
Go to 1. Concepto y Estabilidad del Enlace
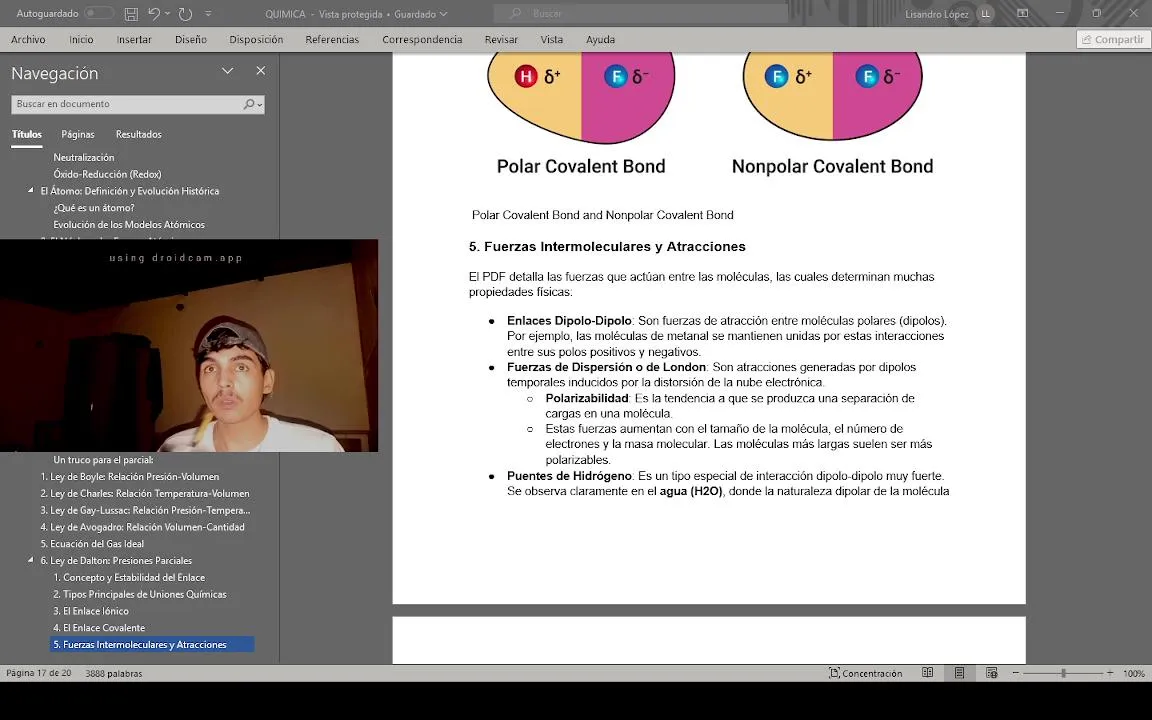129,577
